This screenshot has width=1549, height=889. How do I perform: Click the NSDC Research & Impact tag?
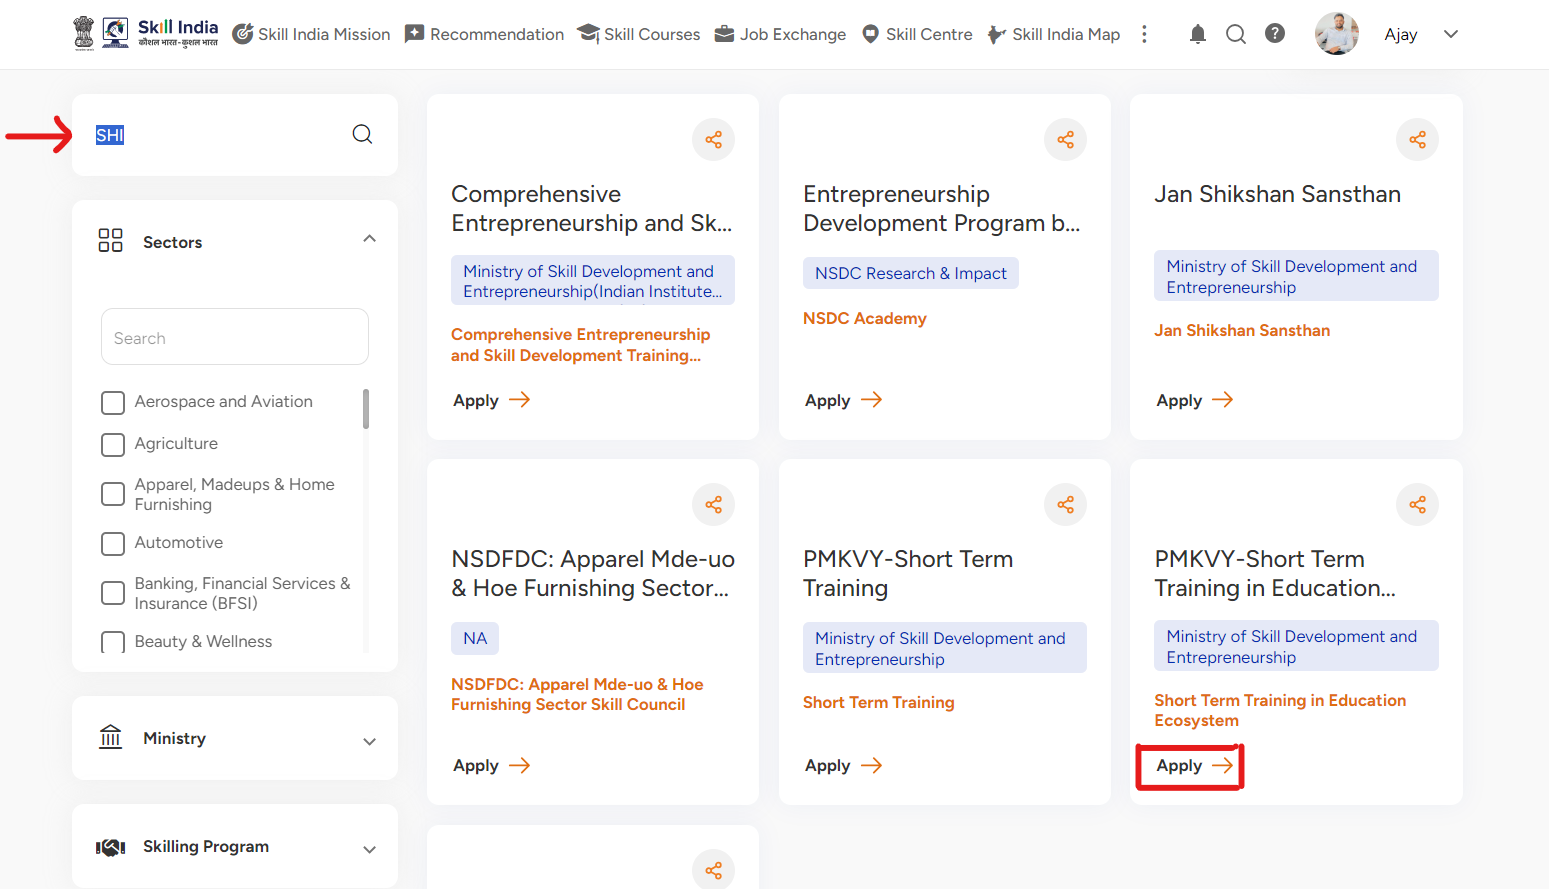click(911, 273)
